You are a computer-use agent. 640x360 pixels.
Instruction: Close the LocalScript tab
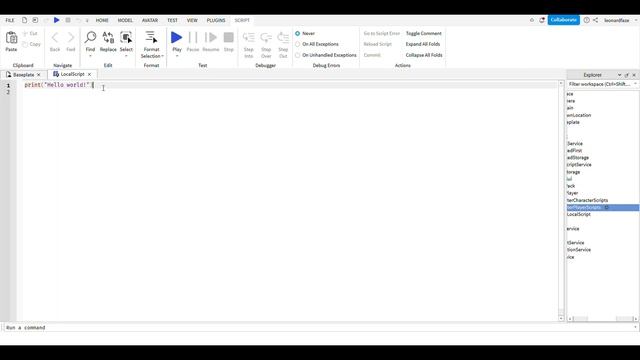point(89,74)
